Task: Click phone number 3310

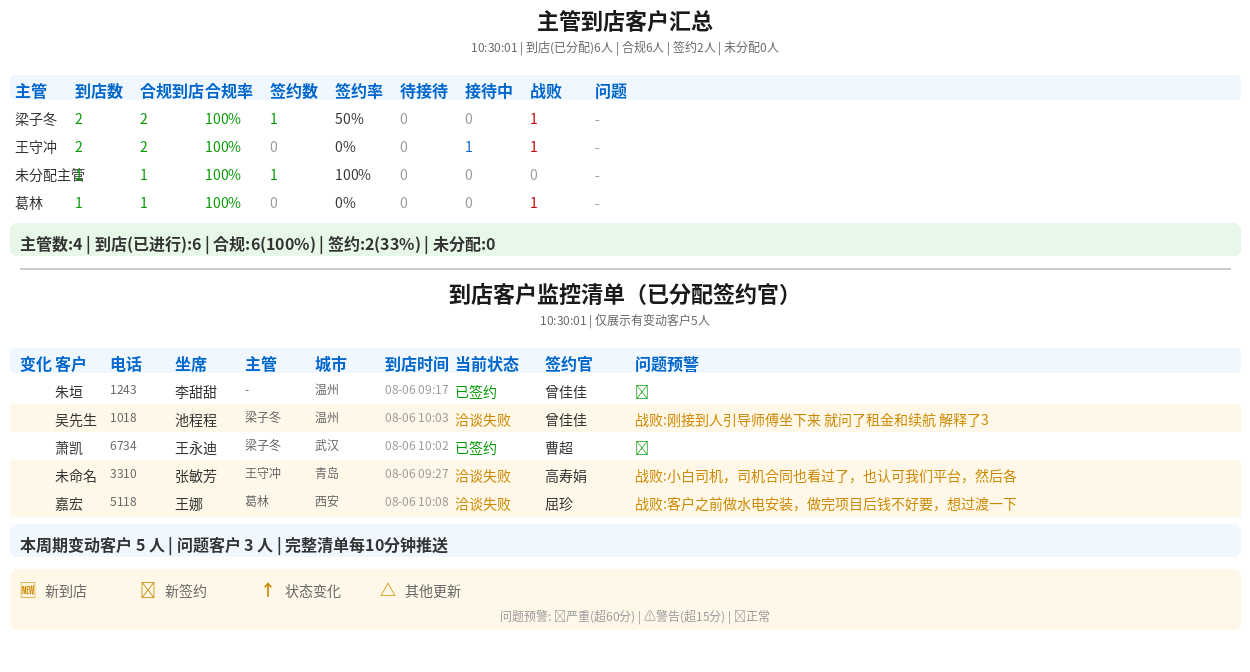Action: tap(123, 473)
